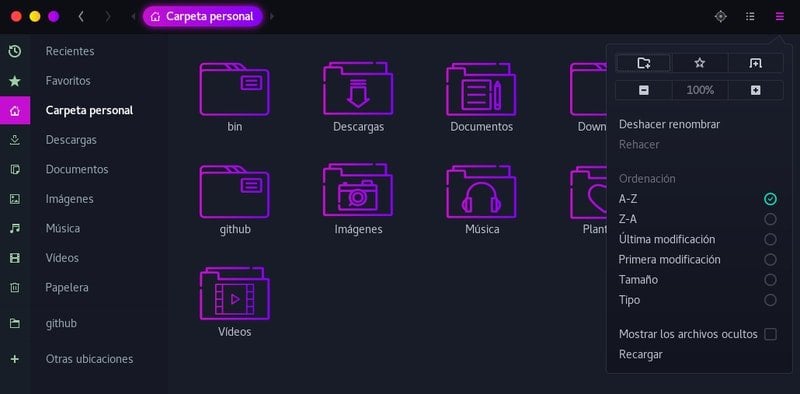
Task: Open Documentos label in the sidebar
Action: point(77,169)
